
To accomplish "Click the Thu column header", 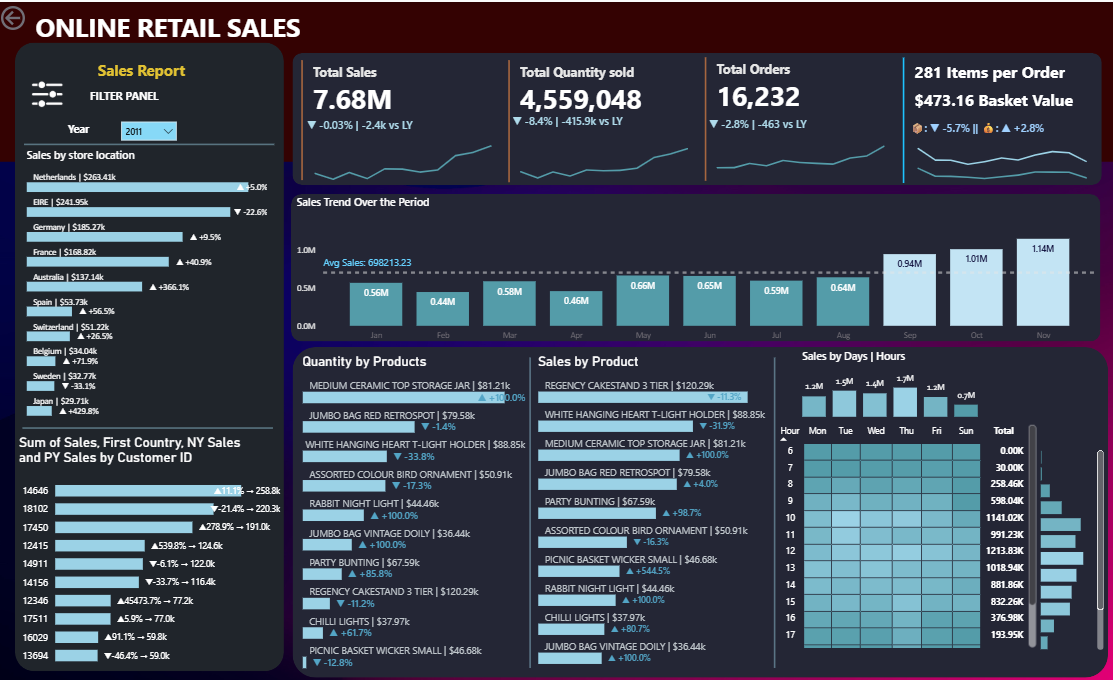I will coord(906,431).
